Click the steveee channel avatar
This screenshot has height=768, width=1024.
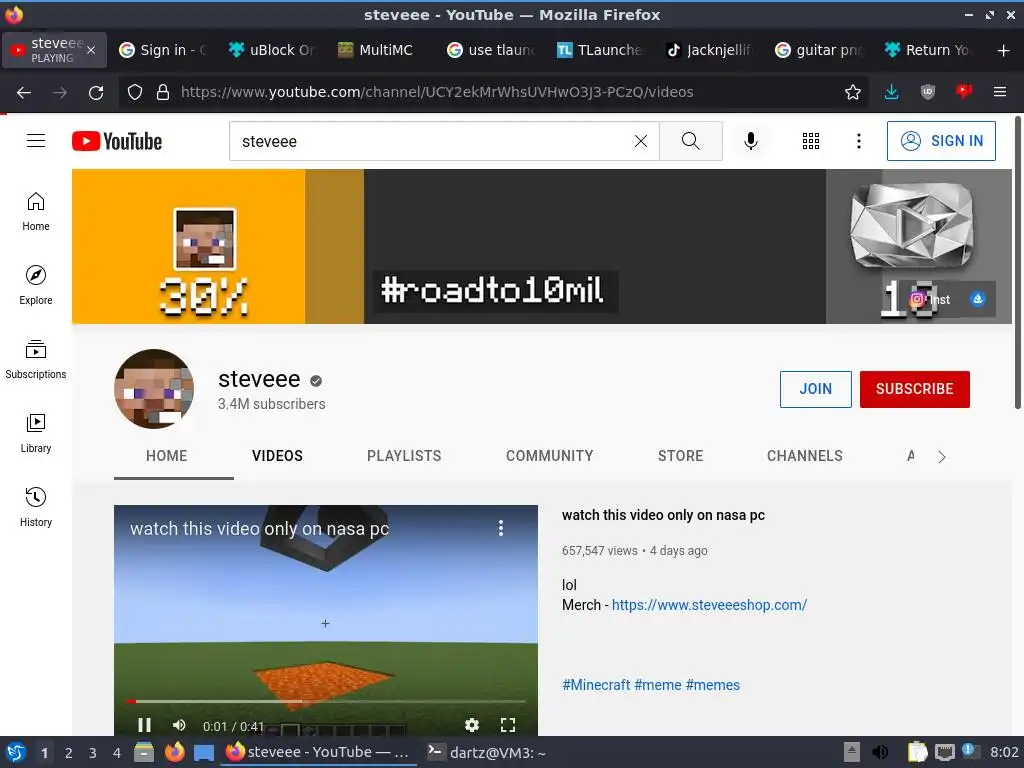[154, 389]
